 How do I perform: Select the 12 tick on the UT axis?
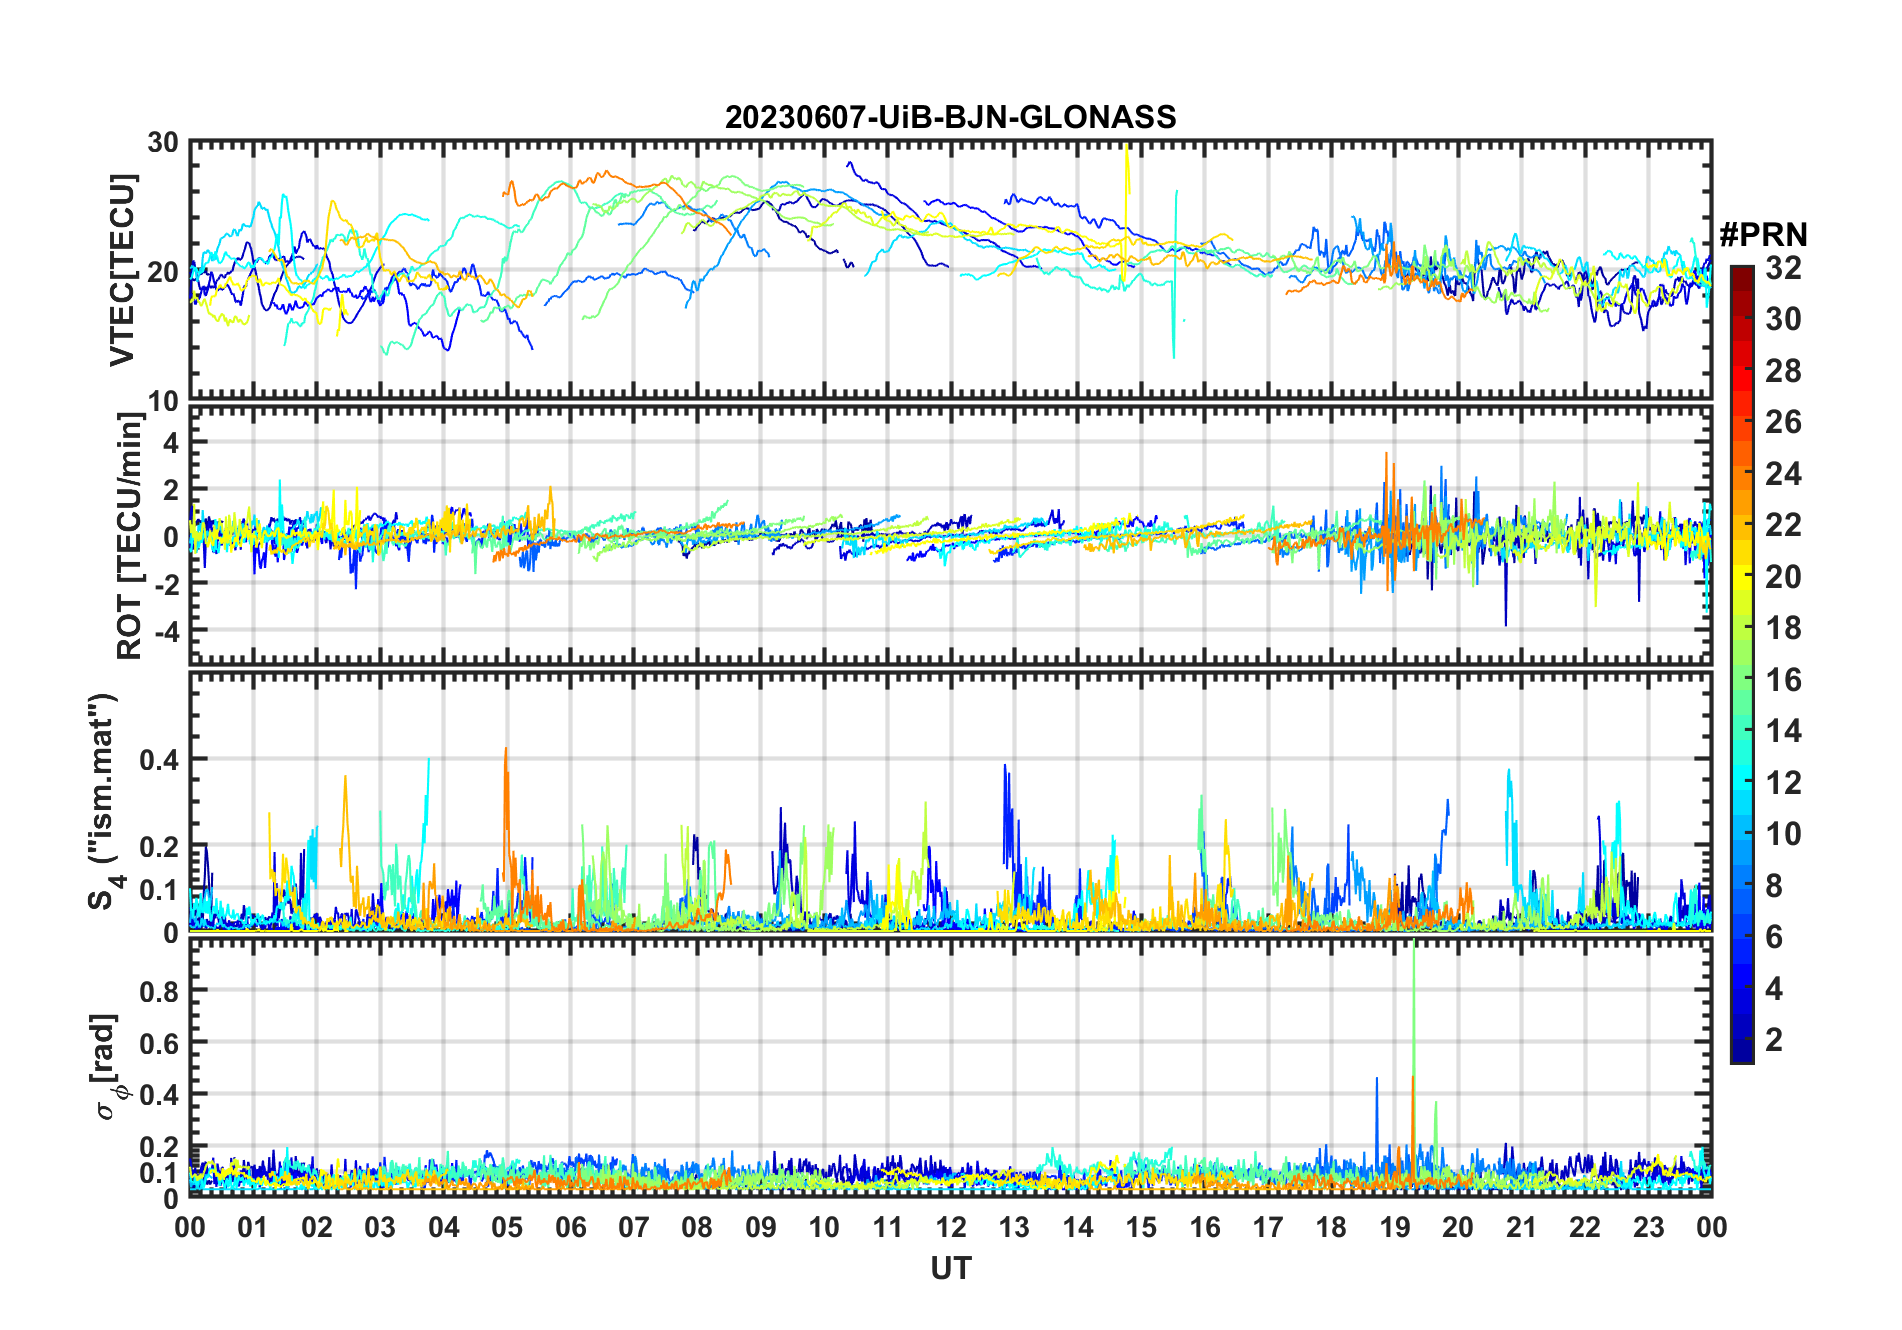click(951, 1227)
